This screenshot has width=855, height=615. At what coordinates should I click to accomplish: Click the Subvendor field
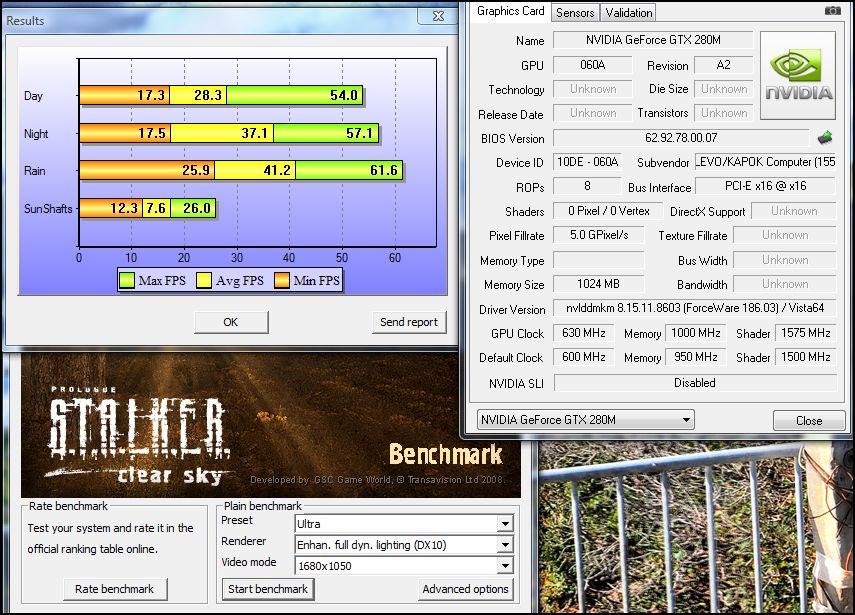[x=765, y=162]
